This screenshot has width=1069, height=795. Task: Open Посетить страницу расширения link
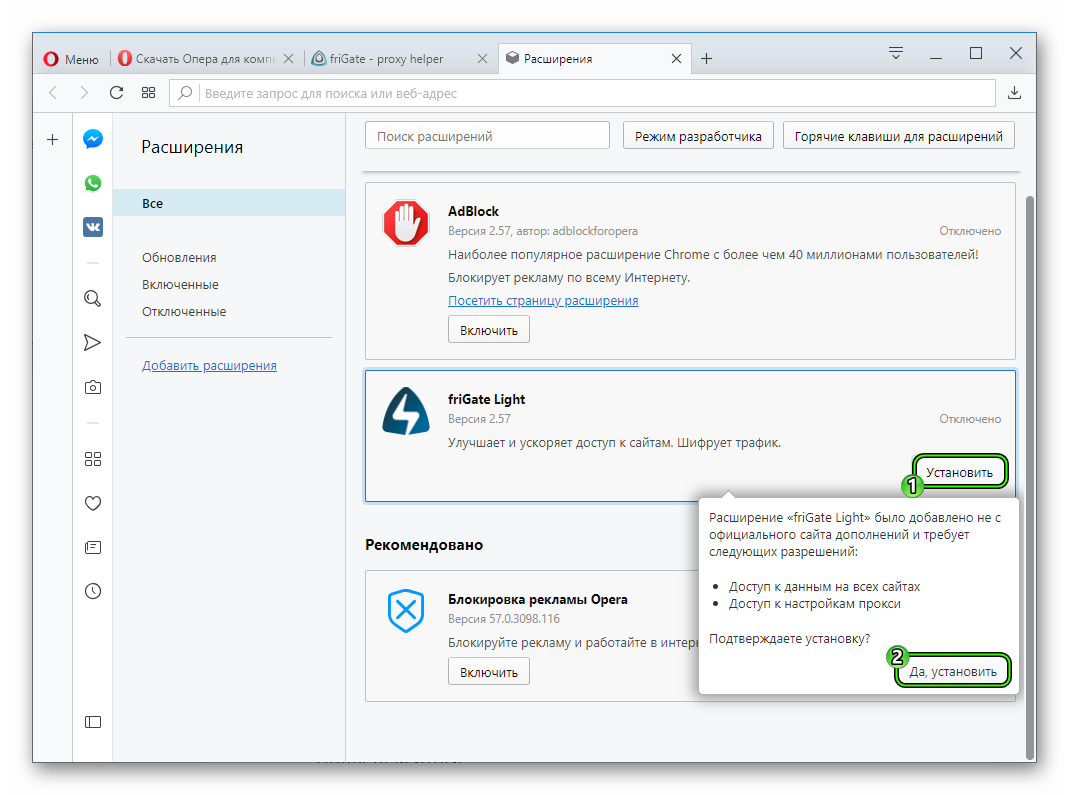(x=543, y=301)
